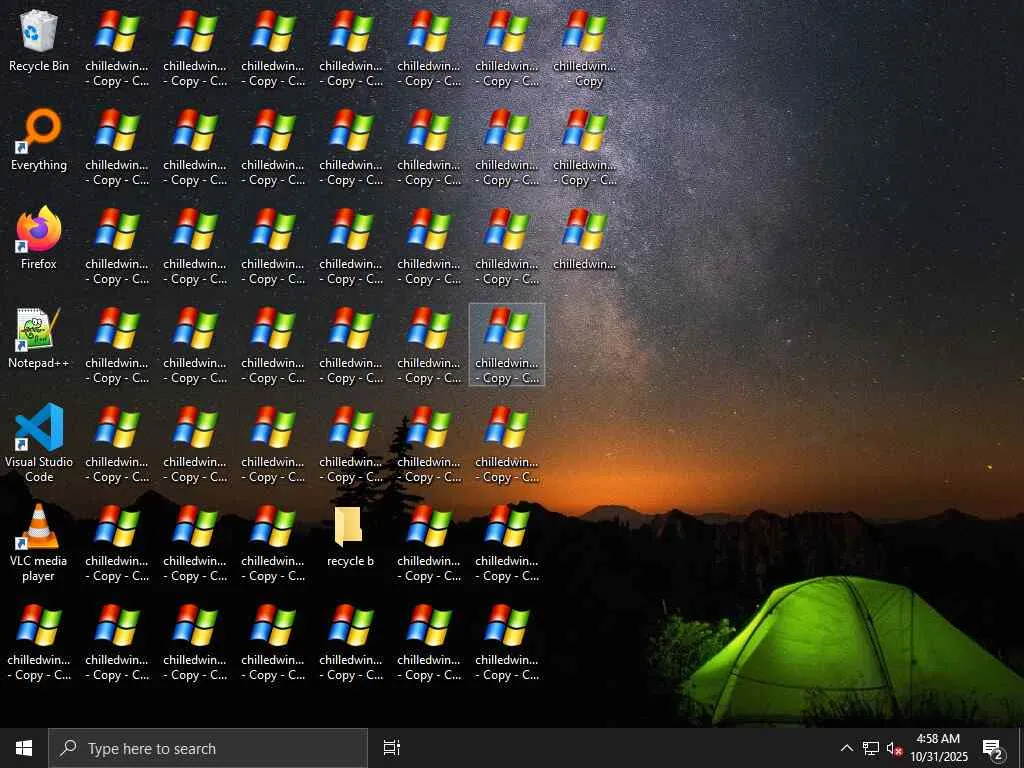Select the chilledwin icon immediately right of Recycle Bin

tap(117, 49)
